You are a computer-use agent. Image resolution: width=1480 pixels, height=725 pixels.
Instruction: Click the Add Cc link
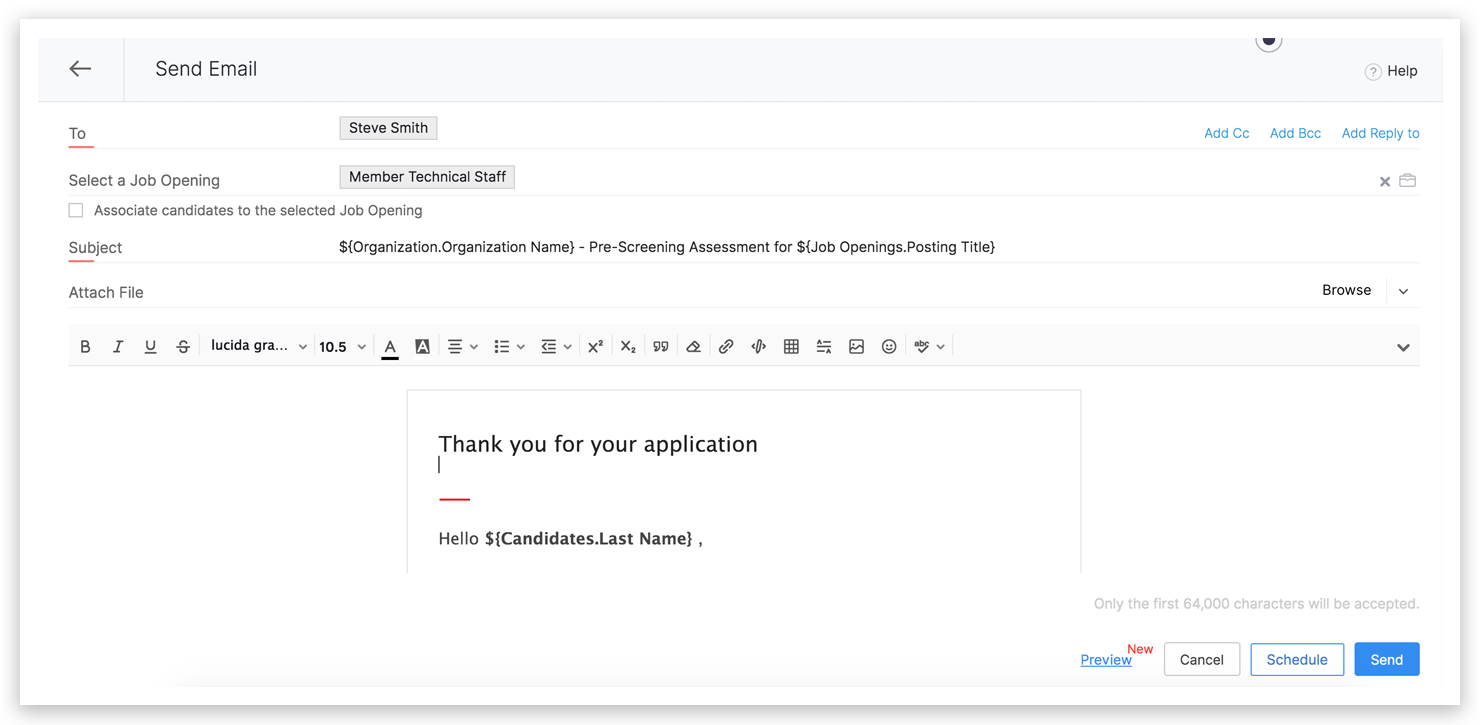point(1227,133)
